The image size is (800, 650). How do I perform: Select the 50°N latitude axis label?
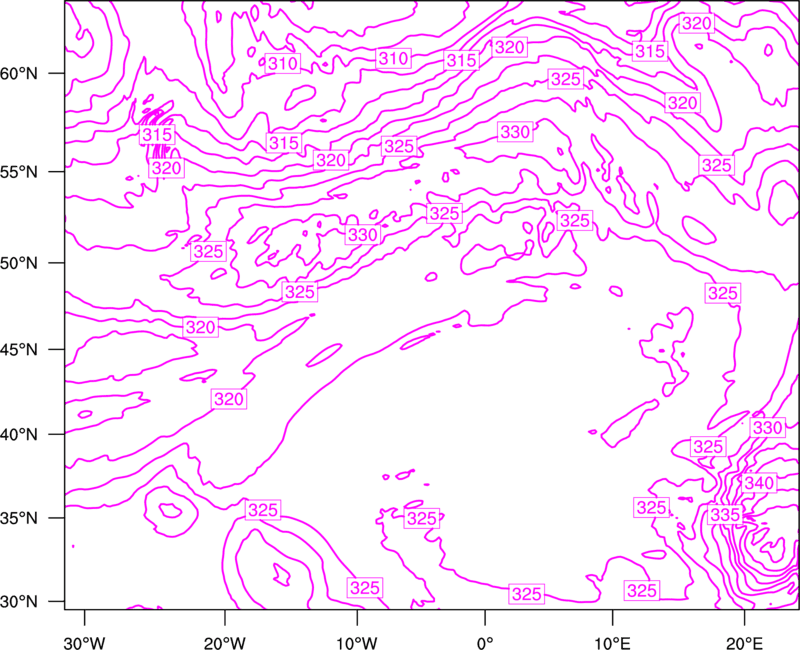(19, 263)
